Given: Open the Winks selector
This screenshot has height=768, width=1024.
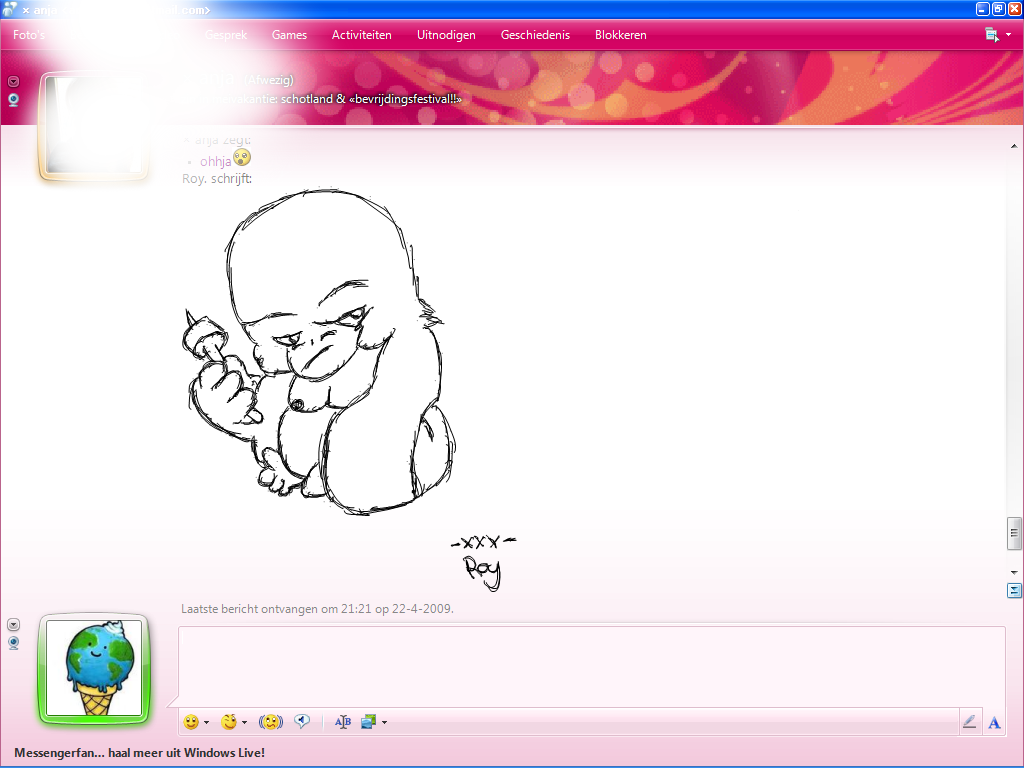Looking at the screenshot, I should pyautogui.click(x=228, y=721).
